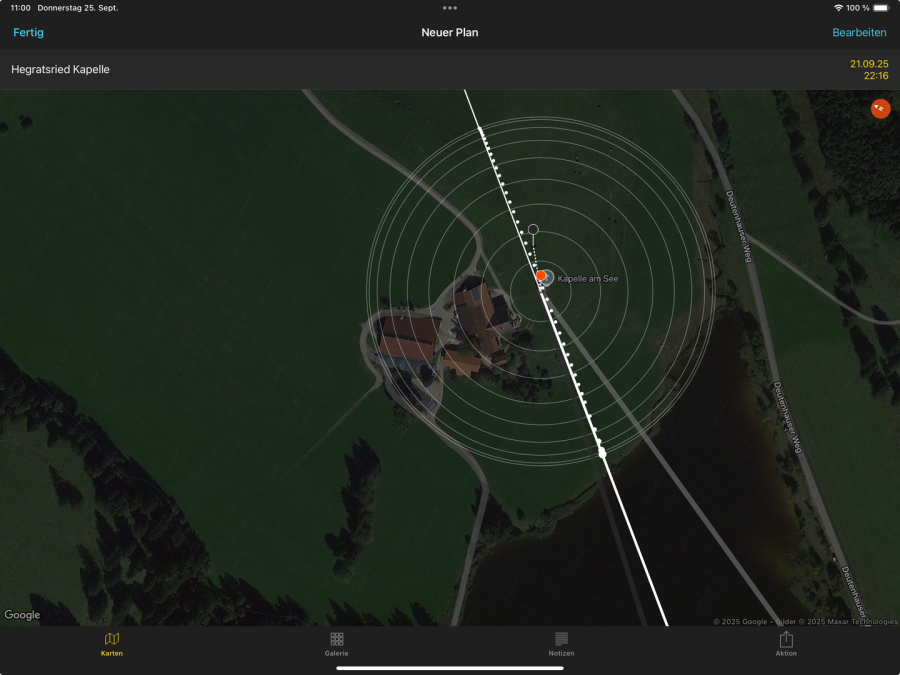Open the Aktion share menu
The width and height of the screenshot is (900, 675).
pos(786,643)
